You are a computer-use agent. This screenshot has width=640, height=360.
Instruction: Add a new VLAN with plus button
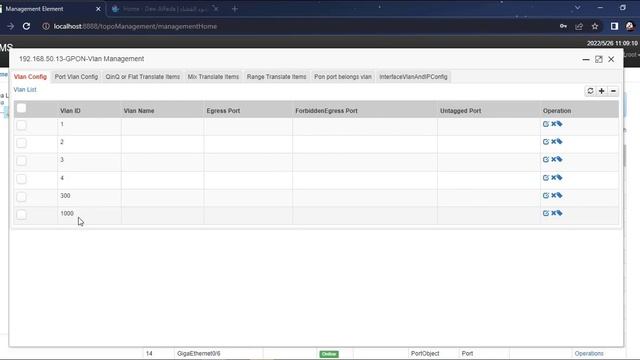coord(602,91)
